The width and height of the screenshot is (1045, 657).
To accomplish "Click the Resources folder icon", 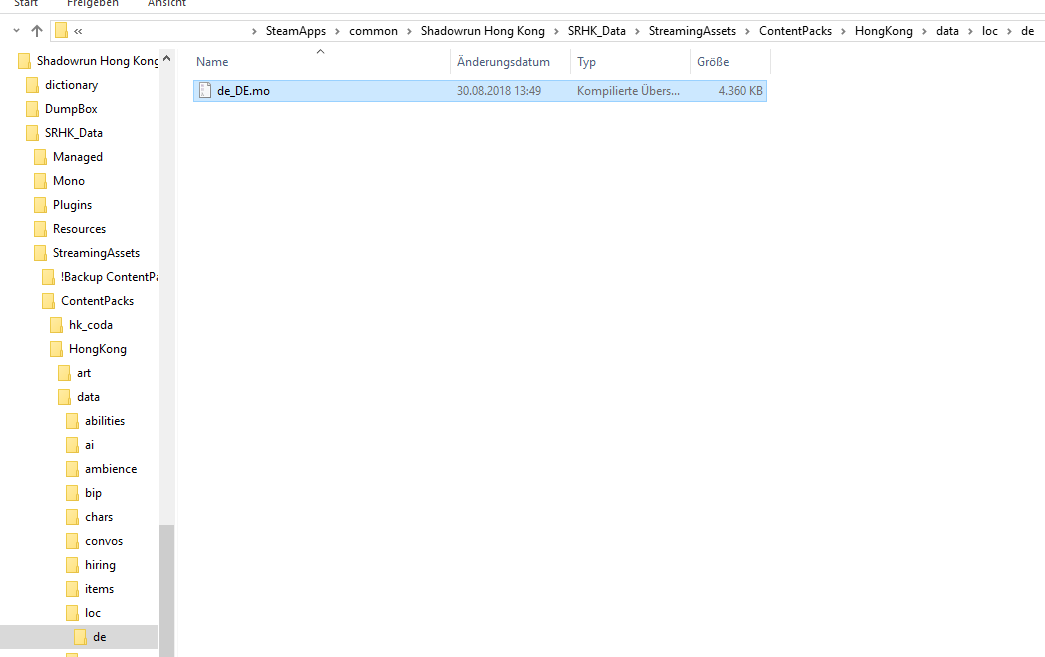I will pyautogui.click(x=40, y=229).
